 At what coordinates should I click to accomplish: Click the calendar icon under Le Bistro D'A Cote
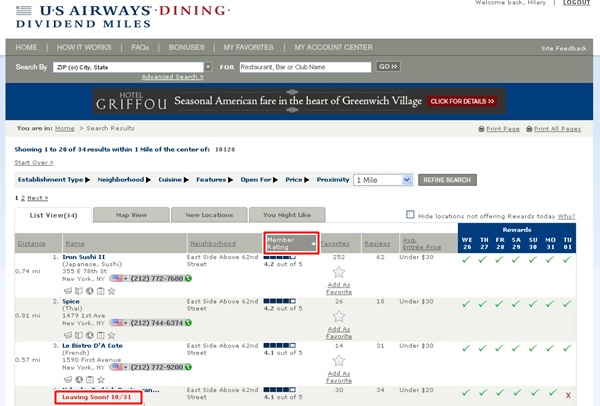click(x=90, y=380)
